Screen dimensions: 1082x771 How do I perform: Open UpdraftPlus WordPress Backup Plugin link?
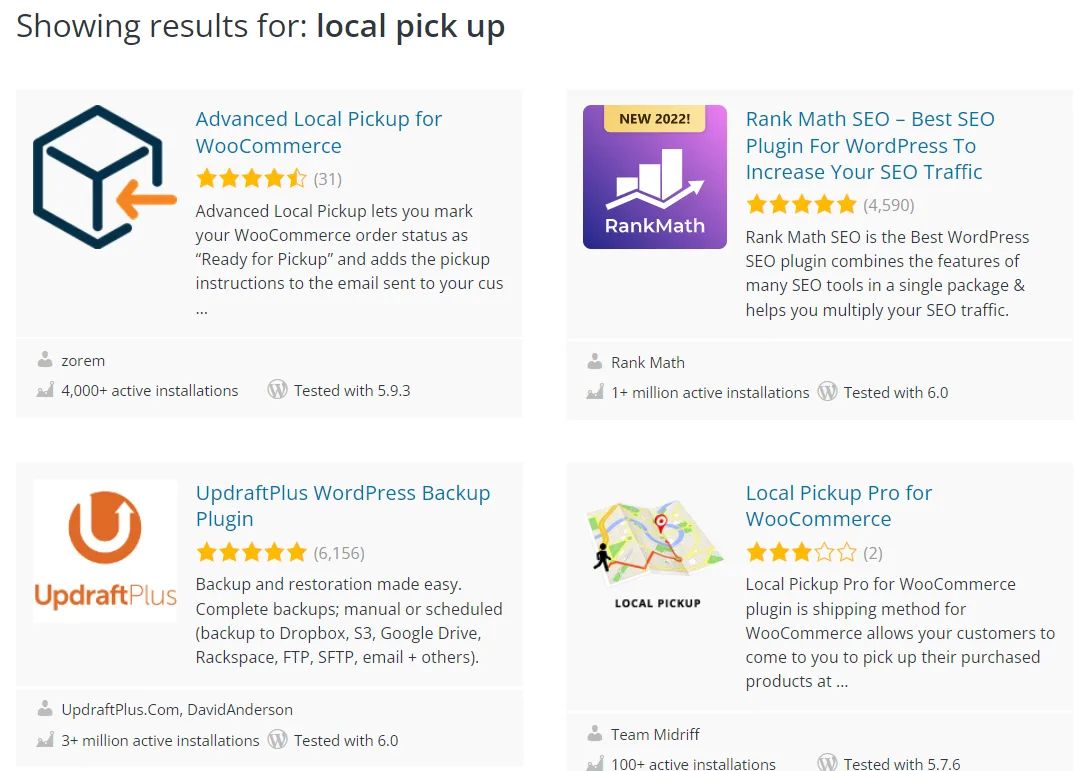[x=342, y=506]
